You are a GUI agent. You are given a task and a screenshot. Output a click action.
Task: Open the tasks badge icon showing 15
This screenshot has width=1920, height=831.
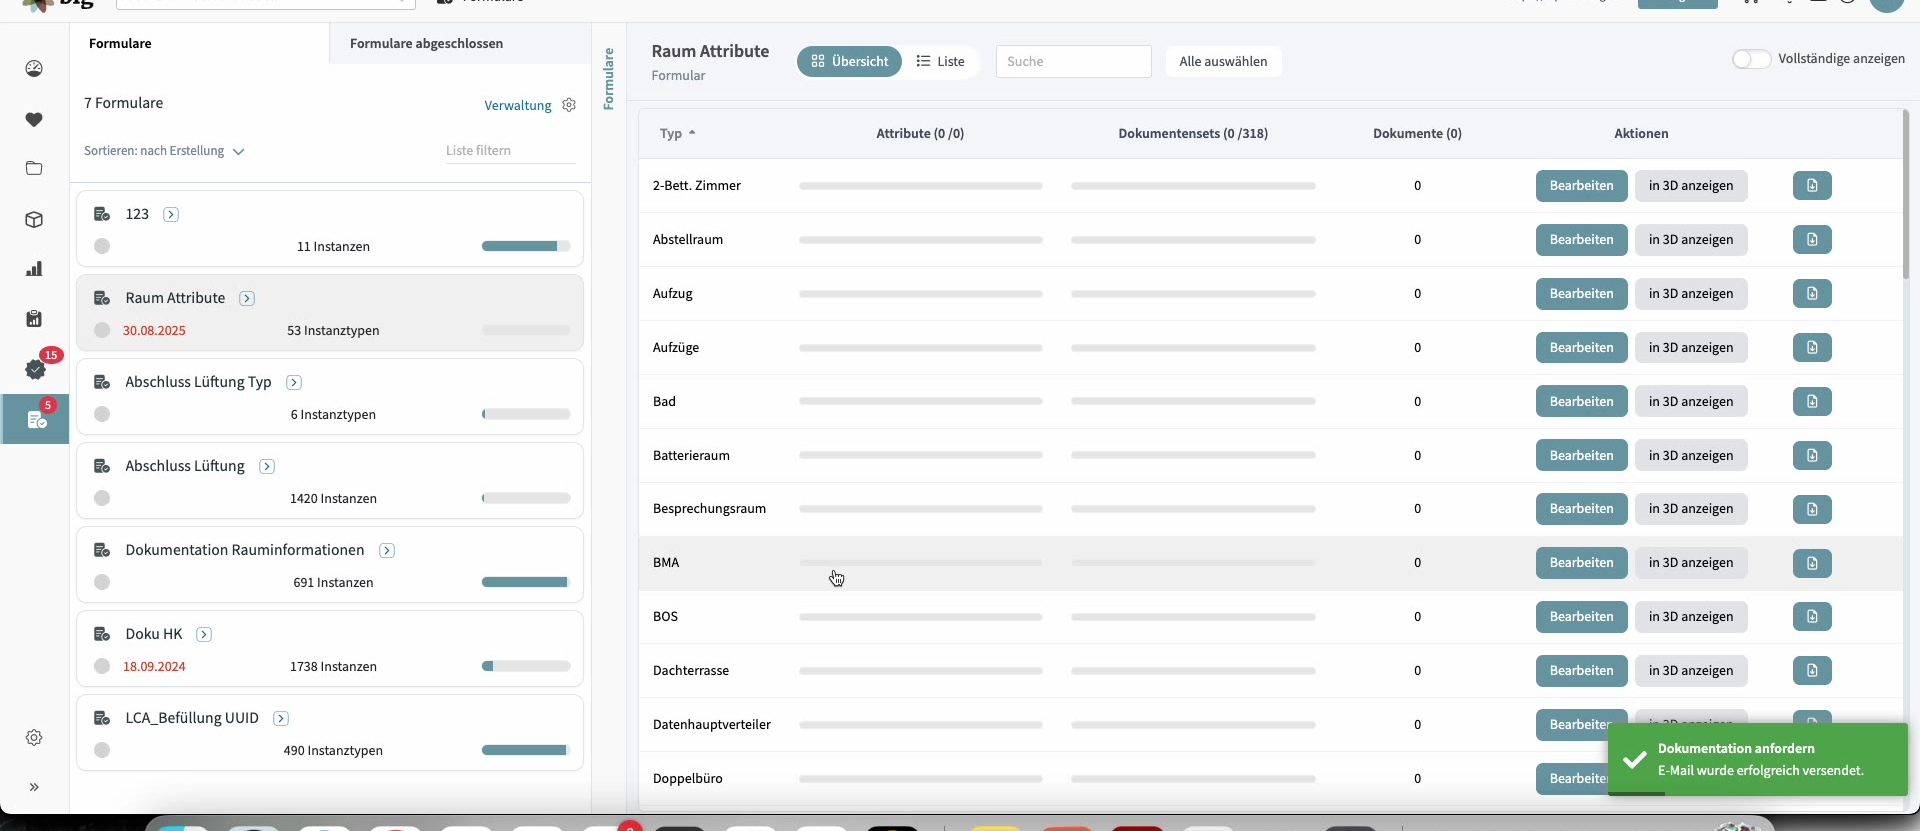coord(36,369)
